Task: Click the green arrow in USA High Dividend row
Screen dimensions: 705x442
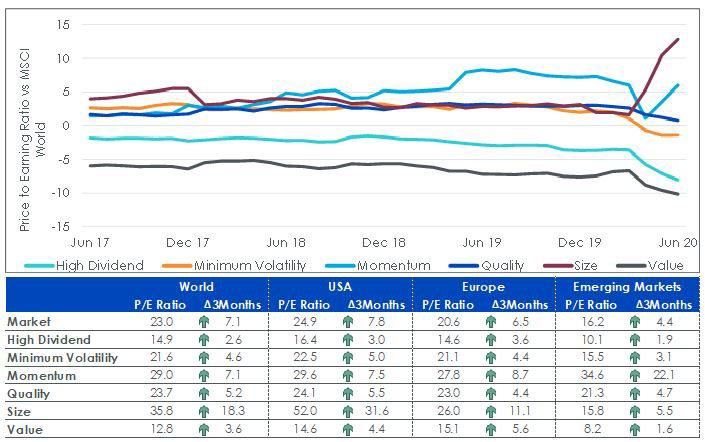Action: click(348, 340)
